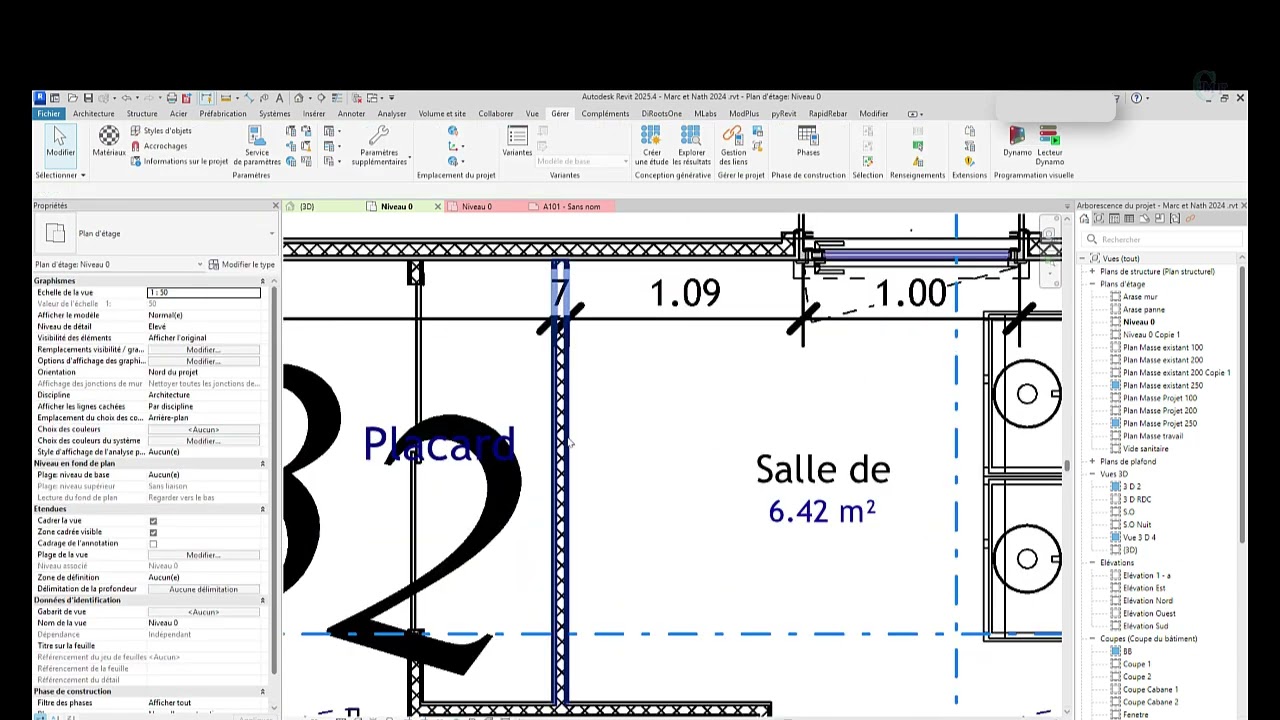Open Gestion des liens
This screenshot has height=720, width=1280.
[733, 146]
